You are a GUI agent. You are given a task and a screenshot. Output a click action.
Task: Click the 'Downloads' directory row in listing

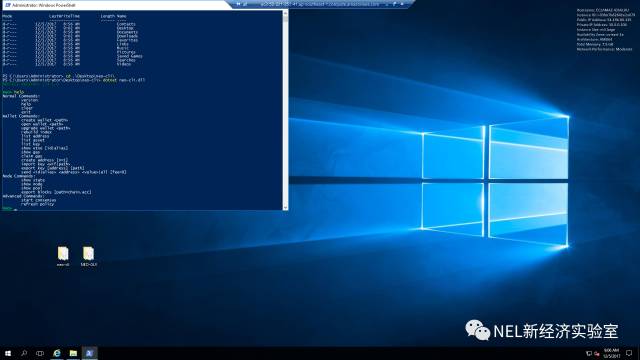pyautogui.click(x=70, y=36)
